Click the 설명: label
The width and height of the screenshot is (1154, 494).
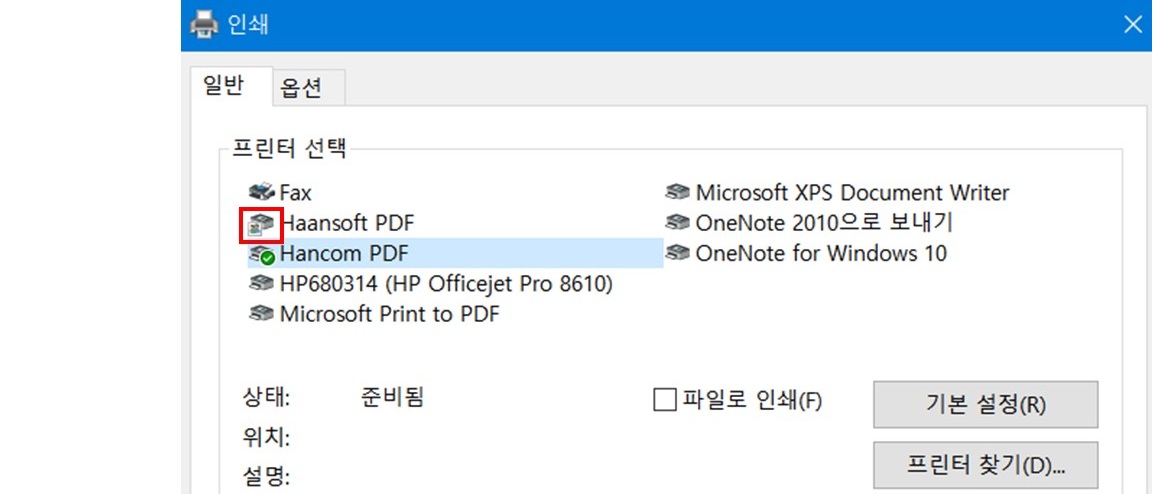click(266, 476)
